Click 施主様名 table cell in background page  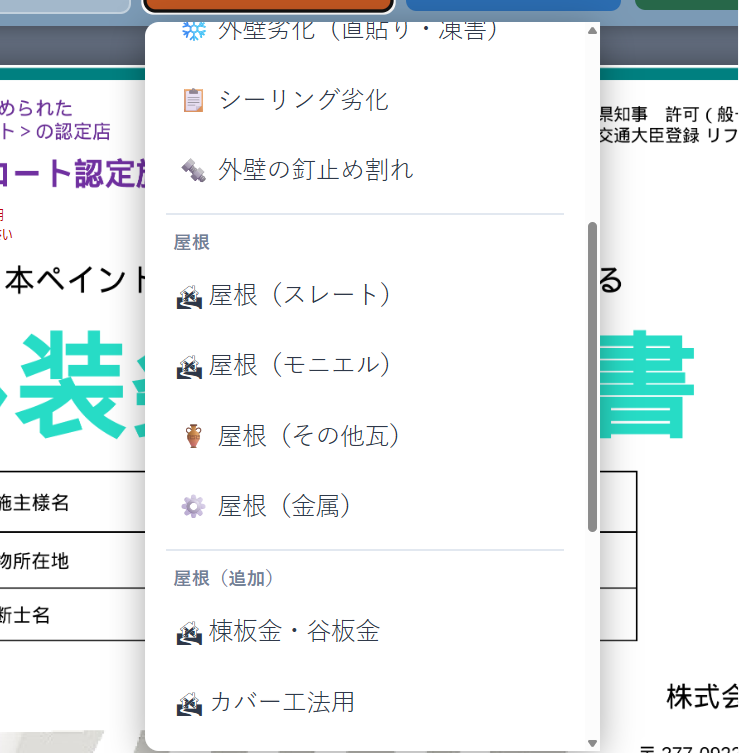(x=72, y=502)
